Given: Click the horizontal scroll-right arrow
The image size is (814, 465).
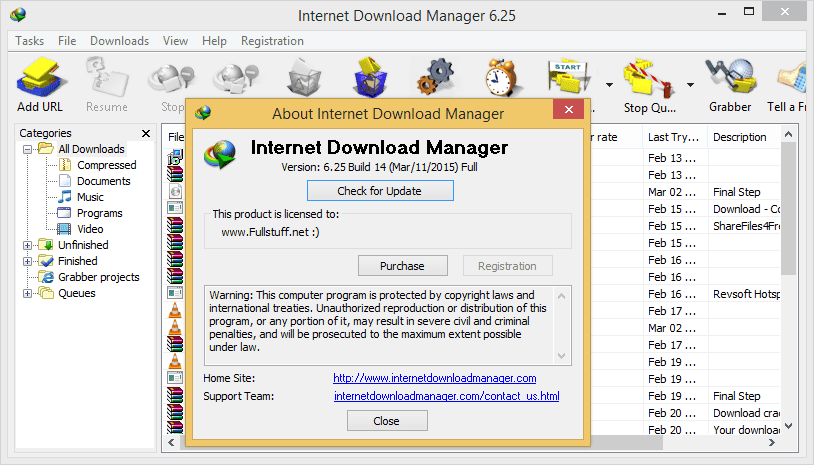Looking at the screenshot, I should point(772,443).
